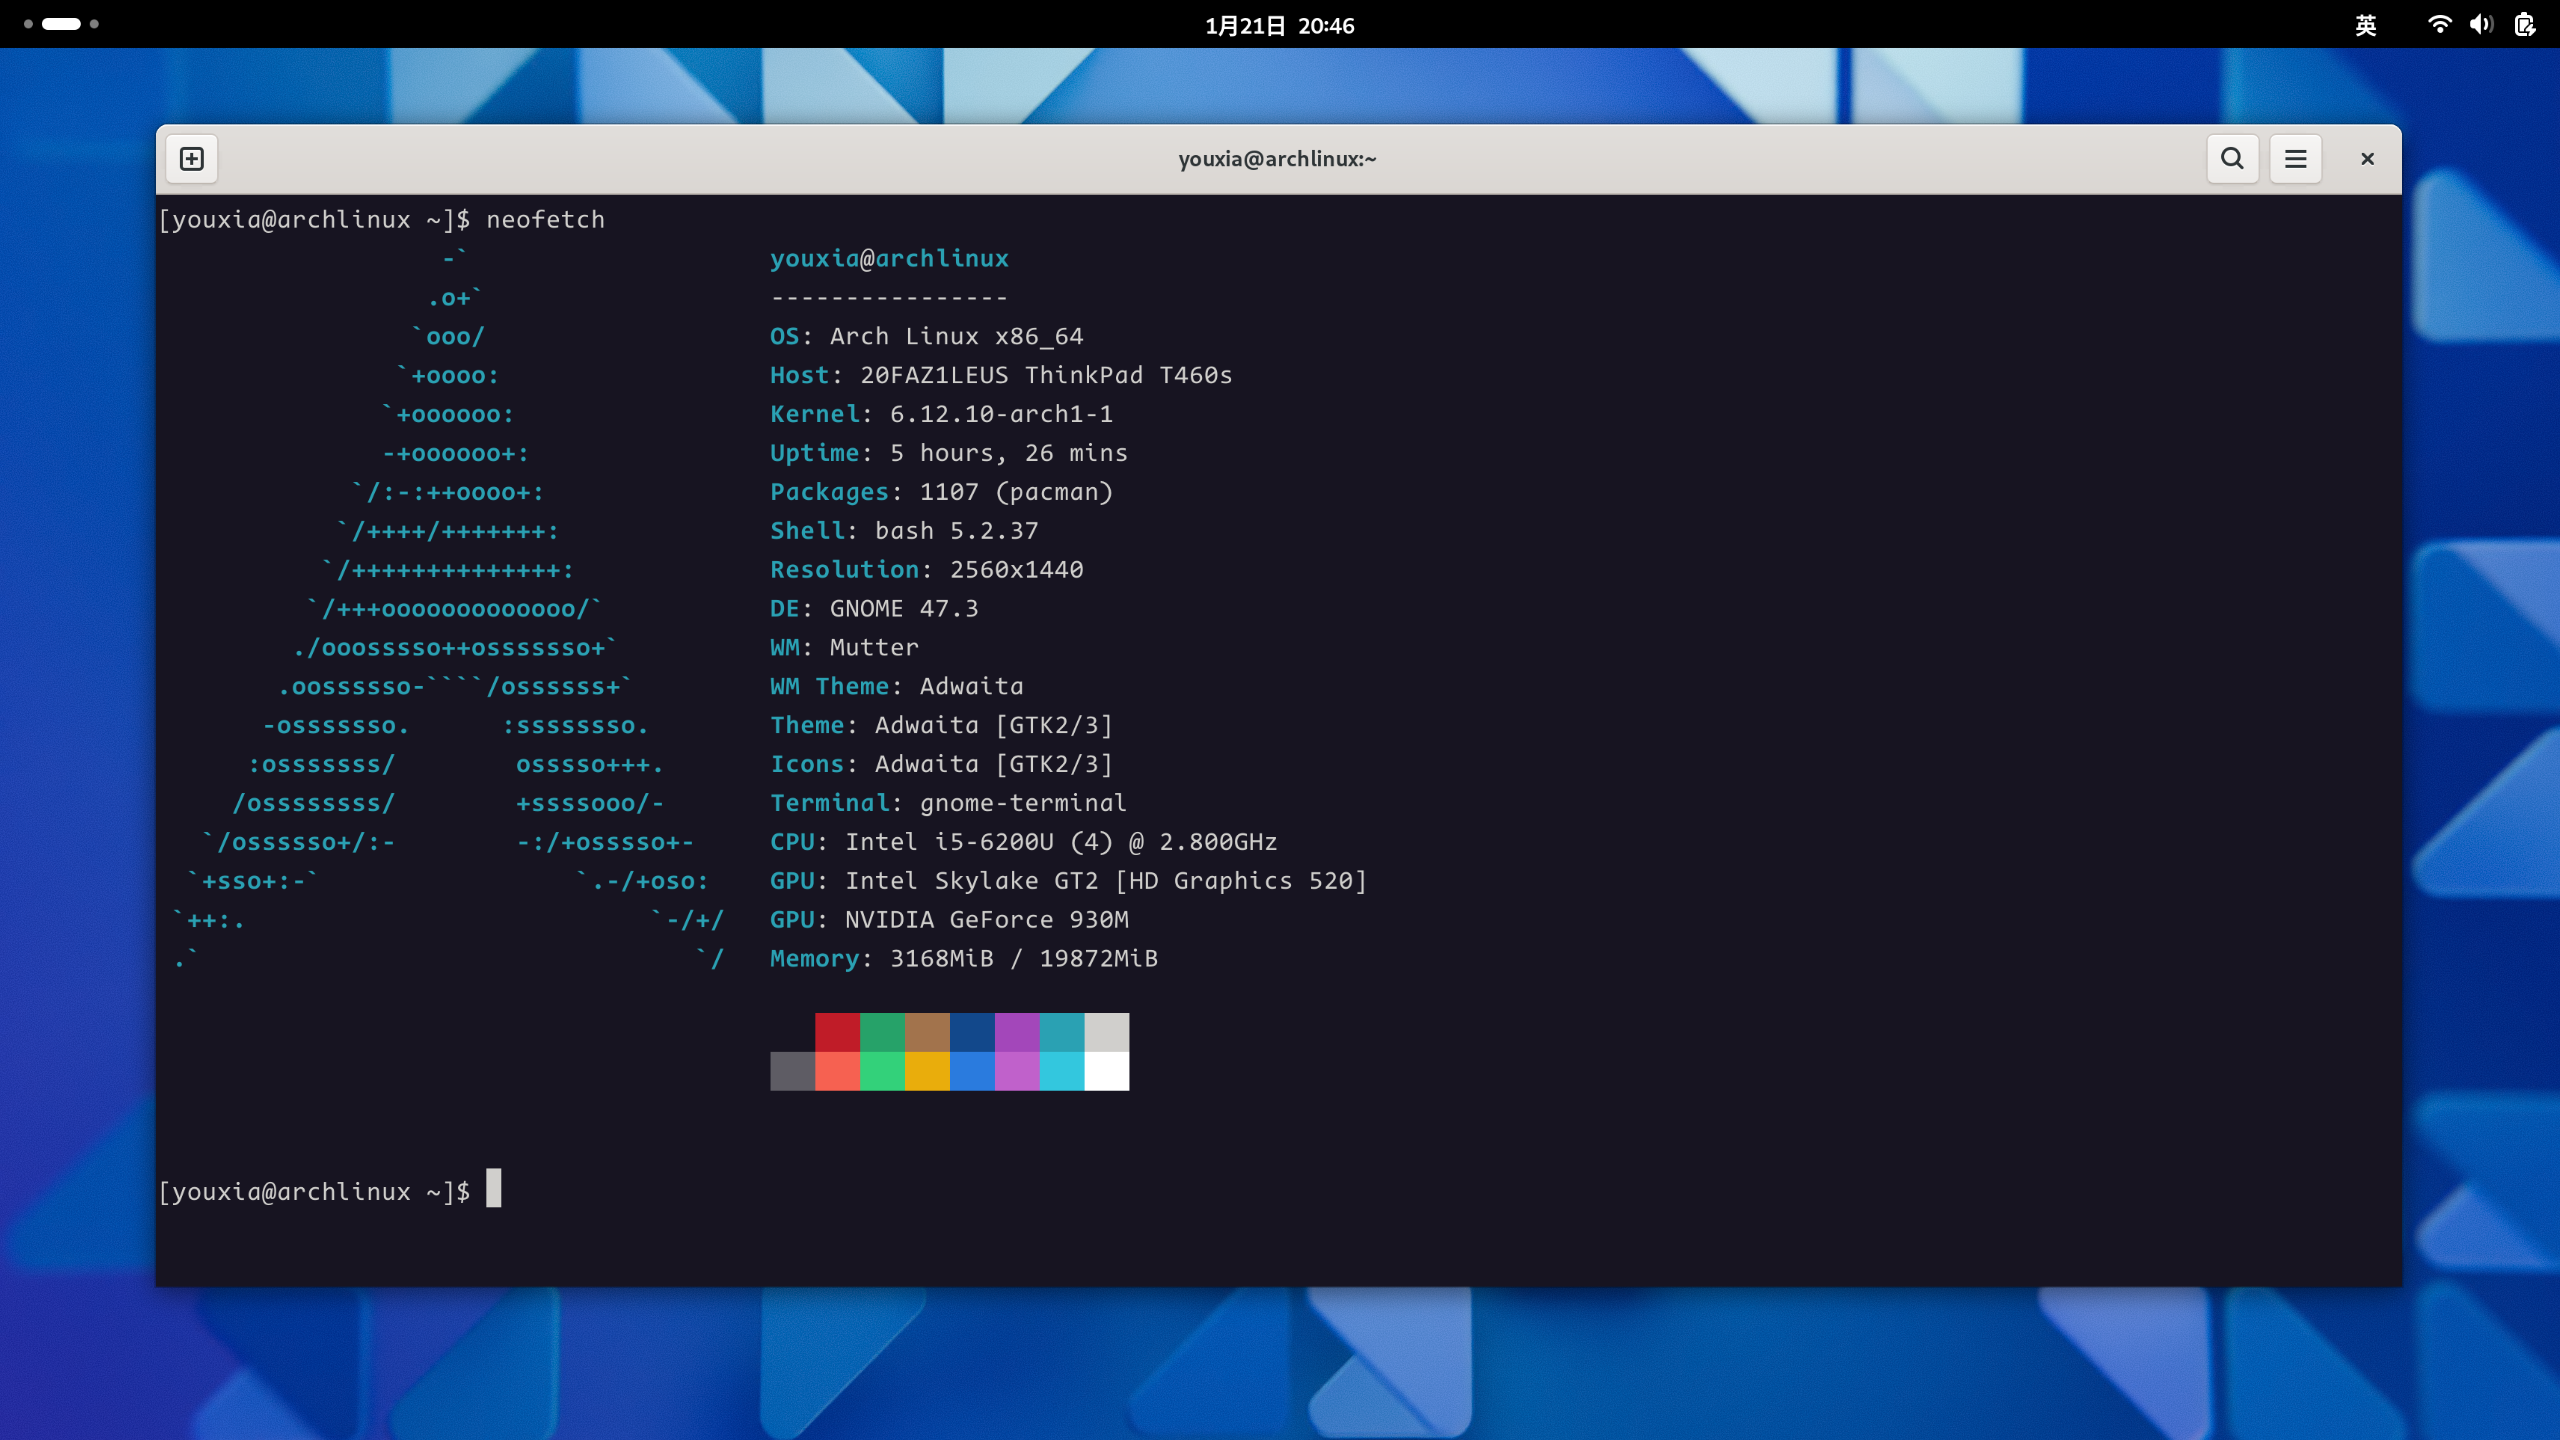Click the blinking cursor at the shell prompt
The height and width of the screenshot is (1440, 2560).
[494, 1190]
